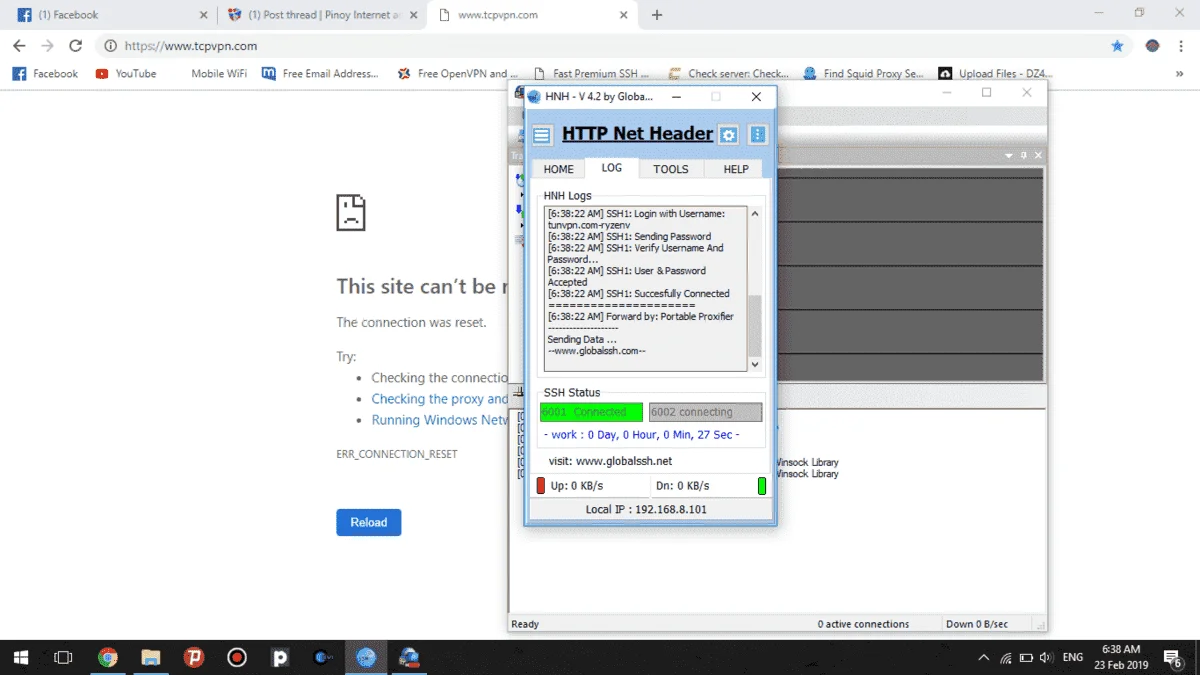Screen dimensions: 1200x675
Task: Close the www.tcpvpn.com tab
Action: [x=623, y=15]
